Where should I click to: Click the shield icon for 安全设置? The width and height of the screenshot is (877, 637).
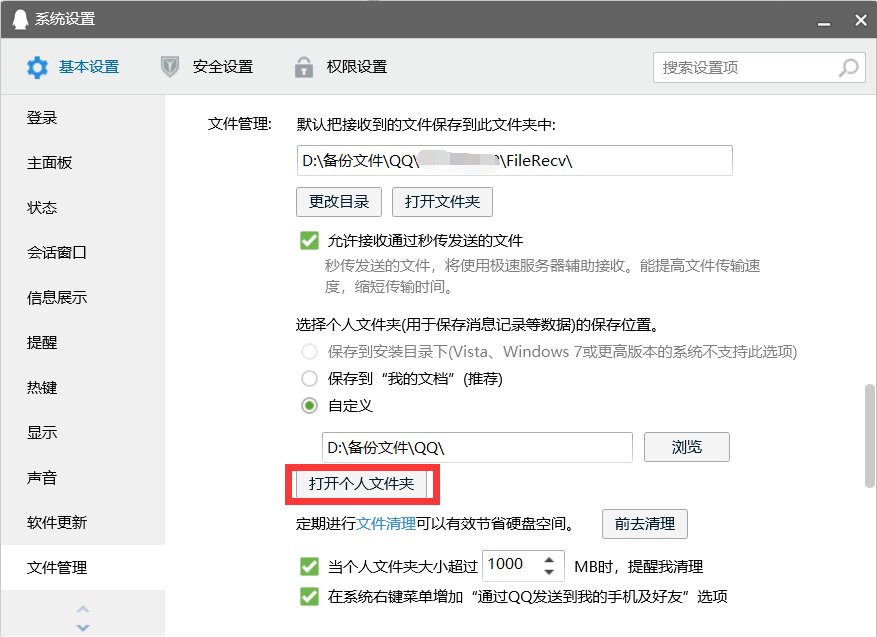pyautogui.click(x=171, y=66)
